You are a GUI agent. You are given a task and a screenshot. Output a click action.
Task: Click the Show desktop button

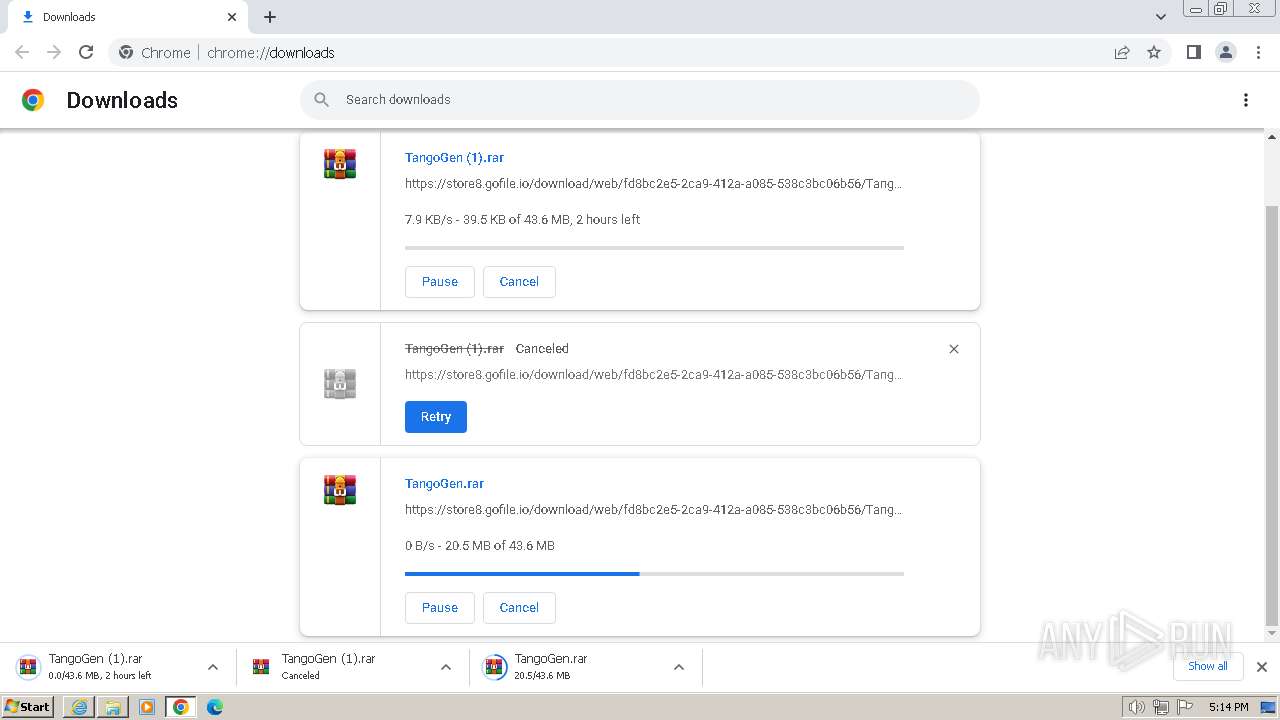1268,707
